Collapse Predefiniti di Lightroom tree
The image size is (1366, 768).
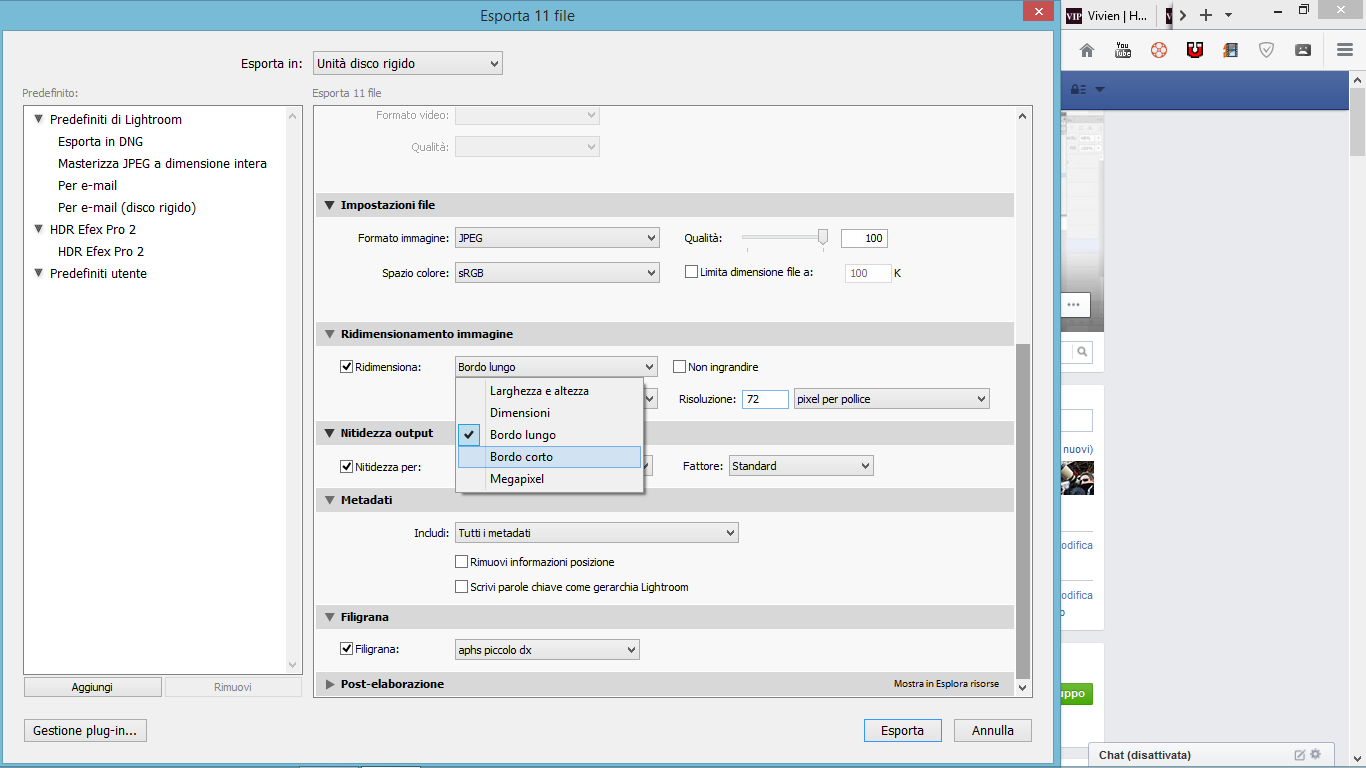click(39, 119)
